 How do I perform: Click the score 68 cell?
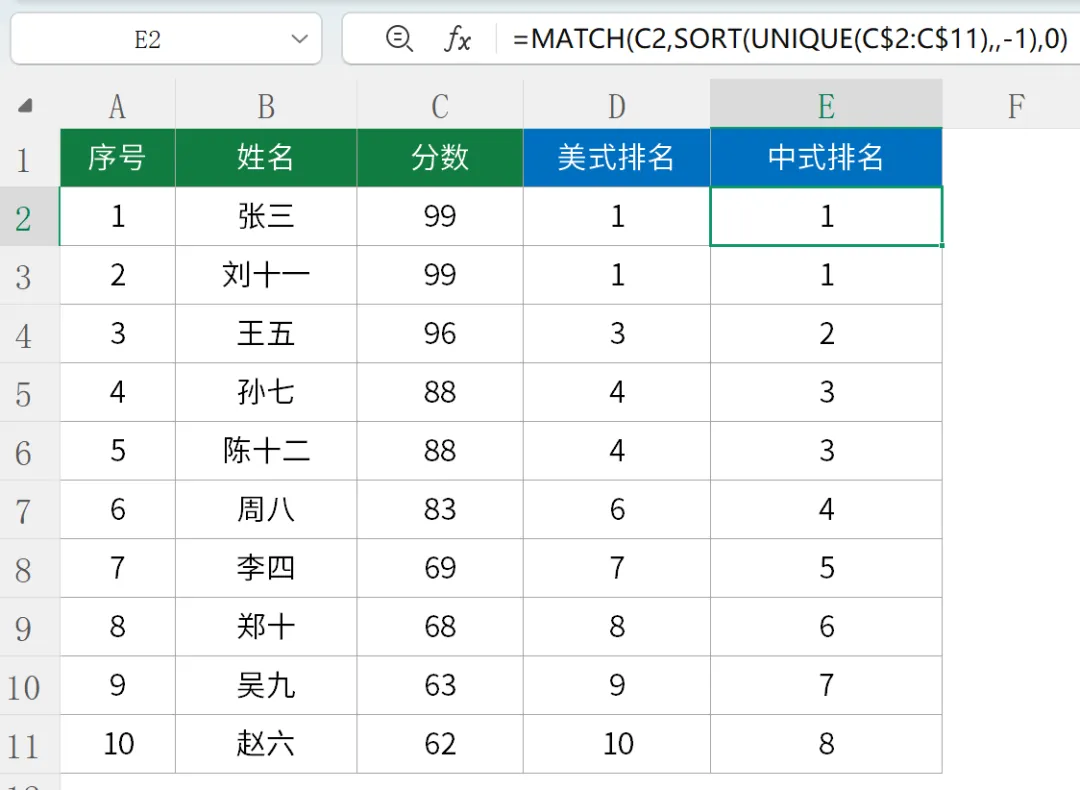click(x=439, y=626)
